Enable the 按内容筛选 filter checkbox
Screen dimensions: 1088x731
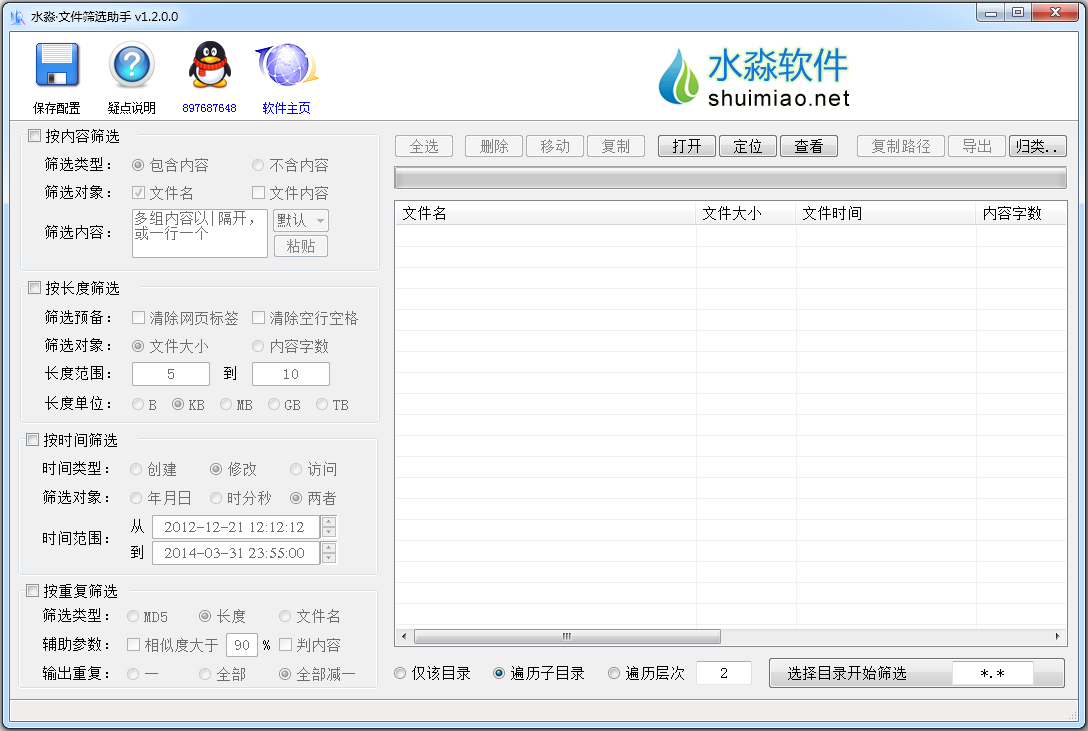[x=33, y=136]
